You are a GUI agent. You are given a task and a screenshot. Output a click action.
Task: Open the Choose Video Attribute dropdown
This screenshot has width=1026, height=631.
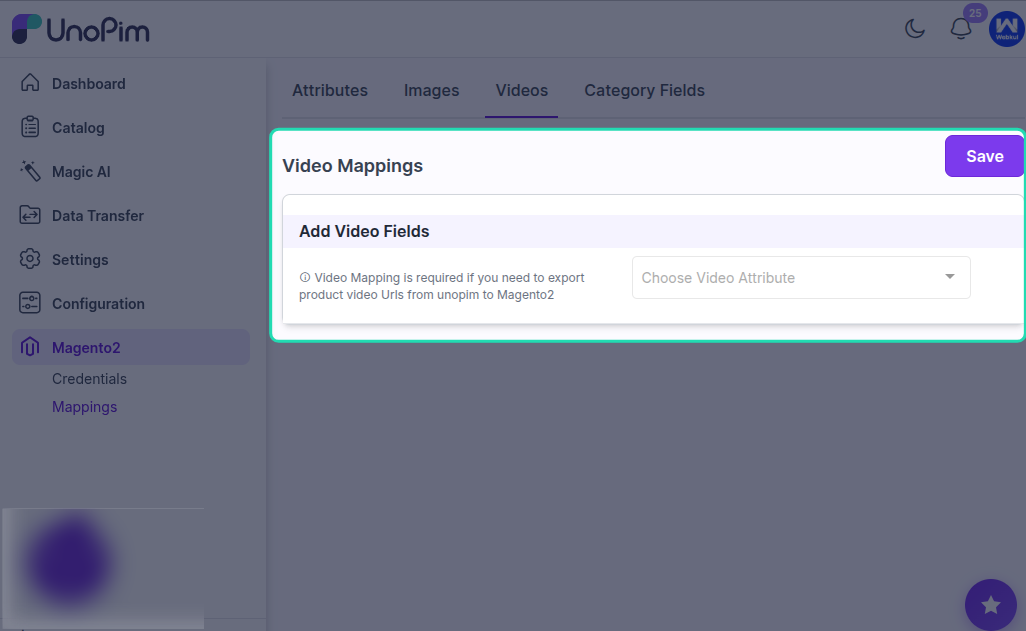(x=801, y=278)
